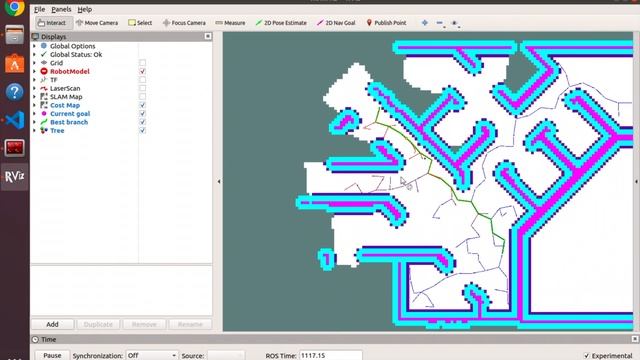
Task: Click the LaserScan icon
Action: 44,88
